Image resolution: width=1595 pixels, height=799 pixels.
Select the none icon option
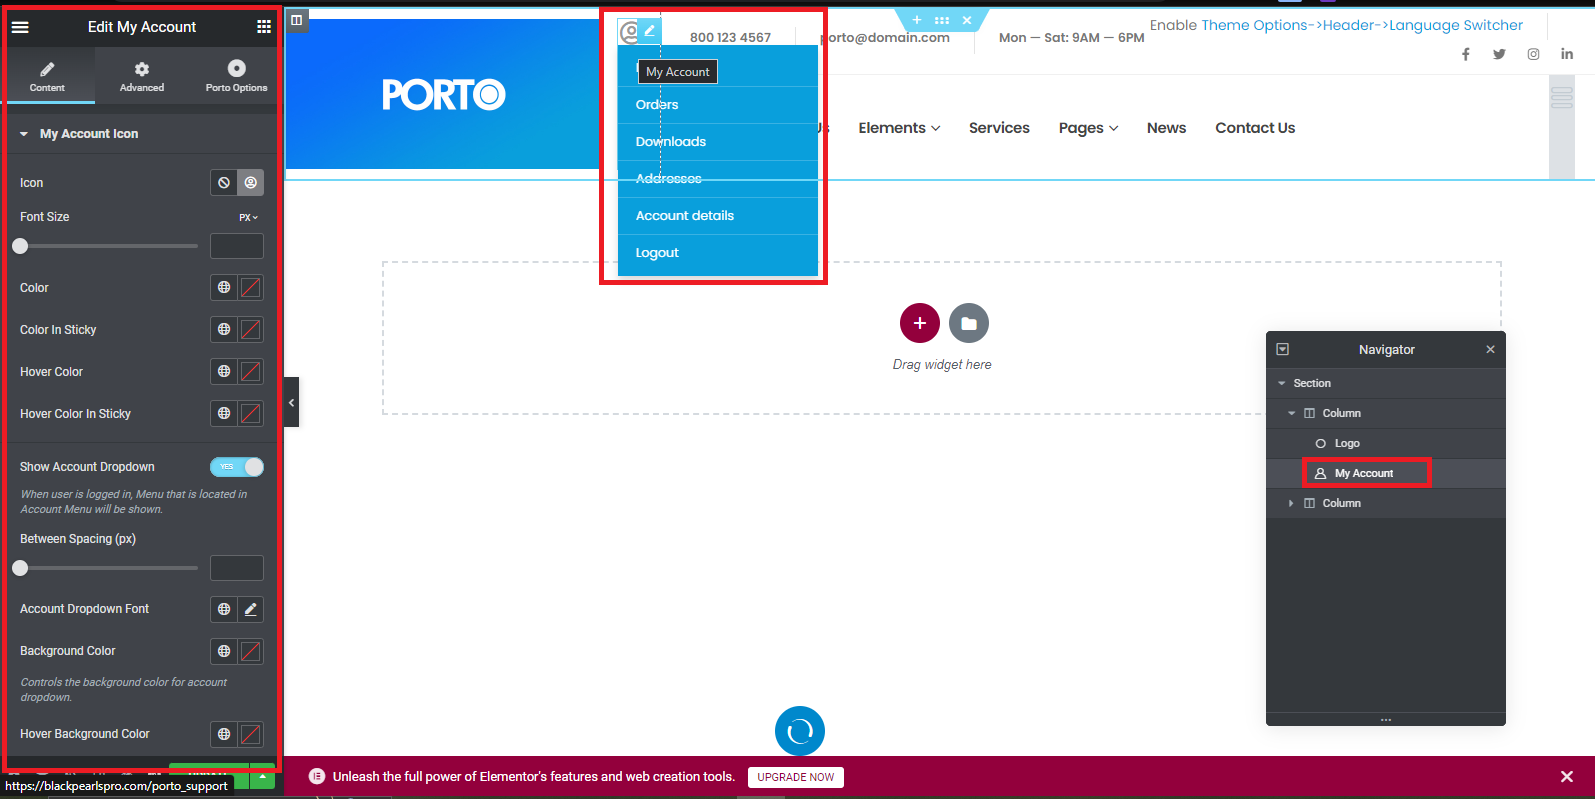coord(224,183)
